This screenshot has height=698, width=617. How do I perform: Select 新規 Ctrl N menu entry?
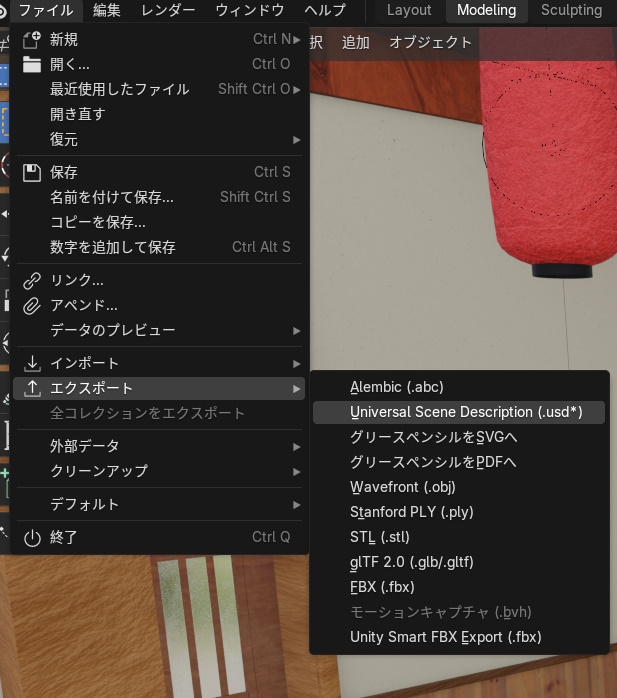pyautogui.click(x=159, y=40)
